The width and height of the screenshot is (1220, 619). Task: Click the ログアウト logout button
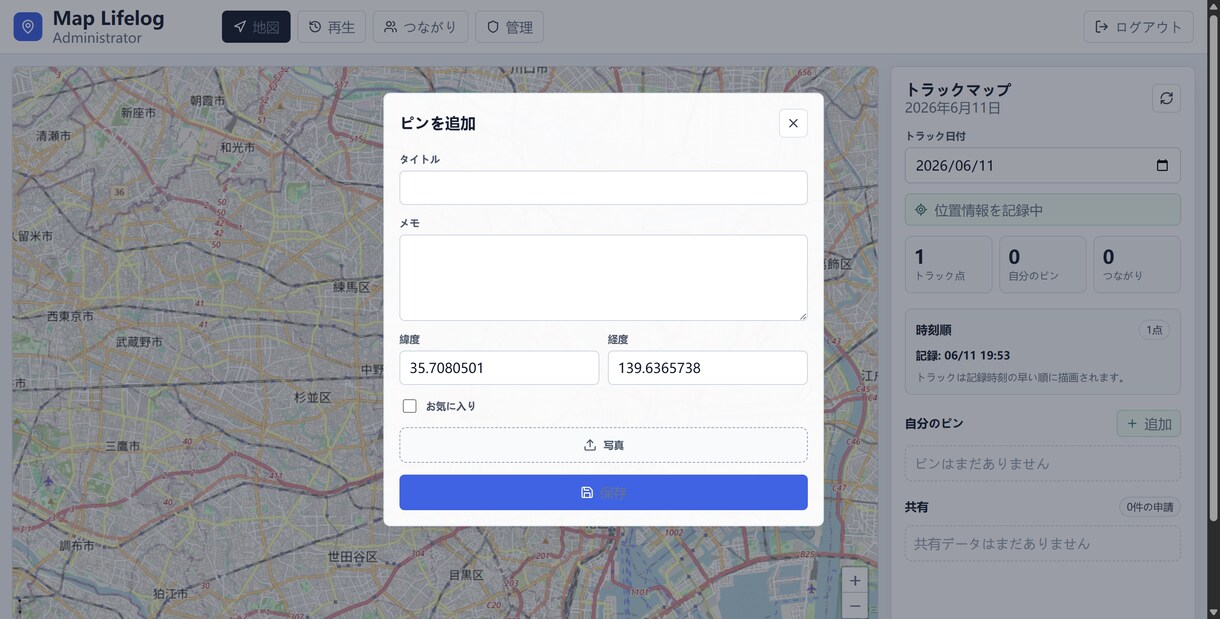pos(1138,27)
